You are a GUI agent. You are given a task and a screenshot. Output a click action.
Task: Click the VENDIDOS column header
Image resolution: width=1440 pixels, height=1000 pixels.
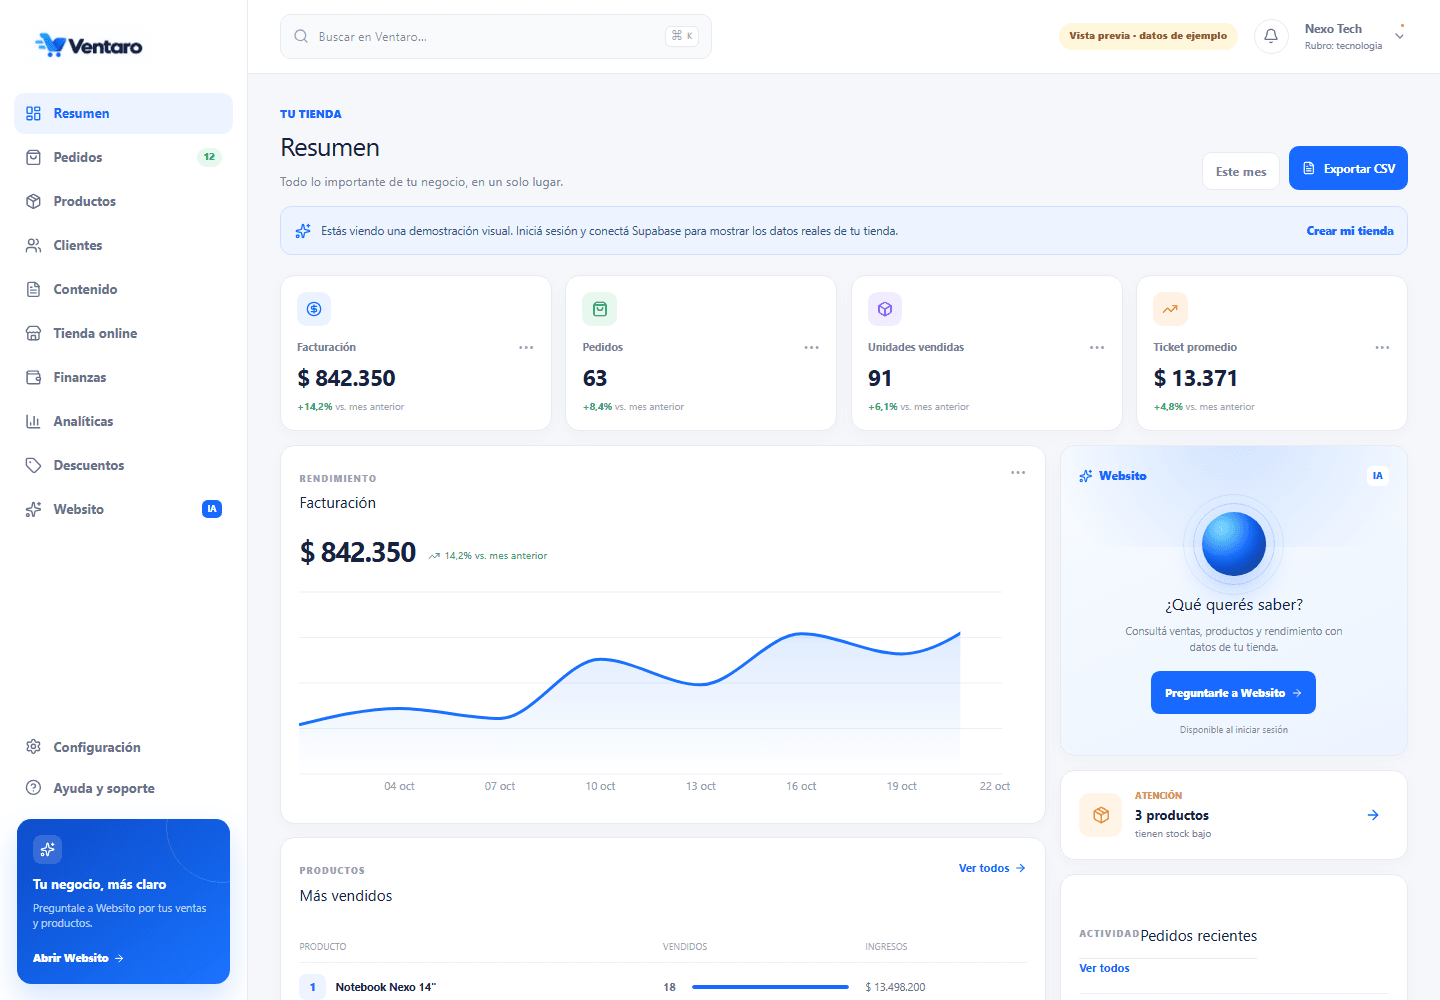point(685,946)
